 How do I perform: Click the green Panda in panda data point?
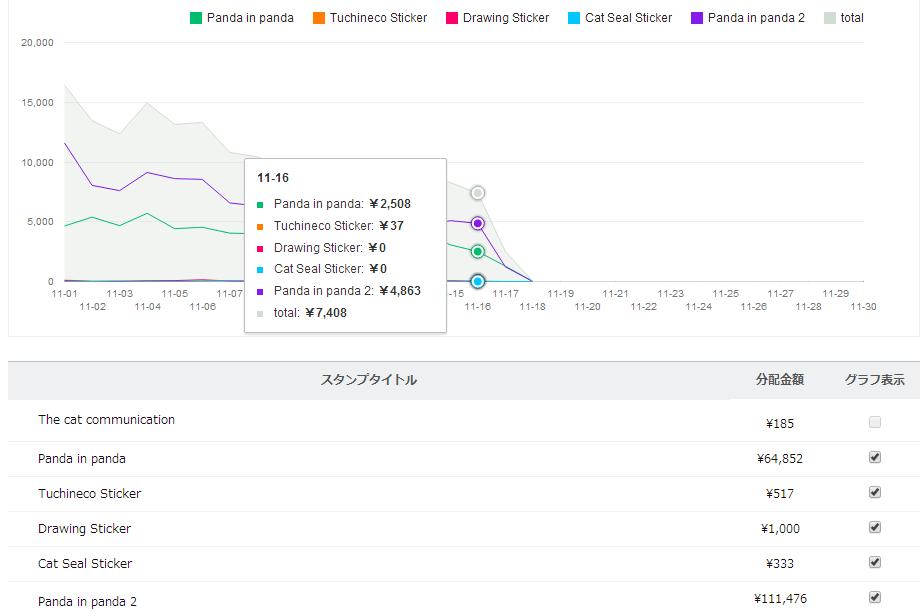pyautogui.click(x=478, y=251)
